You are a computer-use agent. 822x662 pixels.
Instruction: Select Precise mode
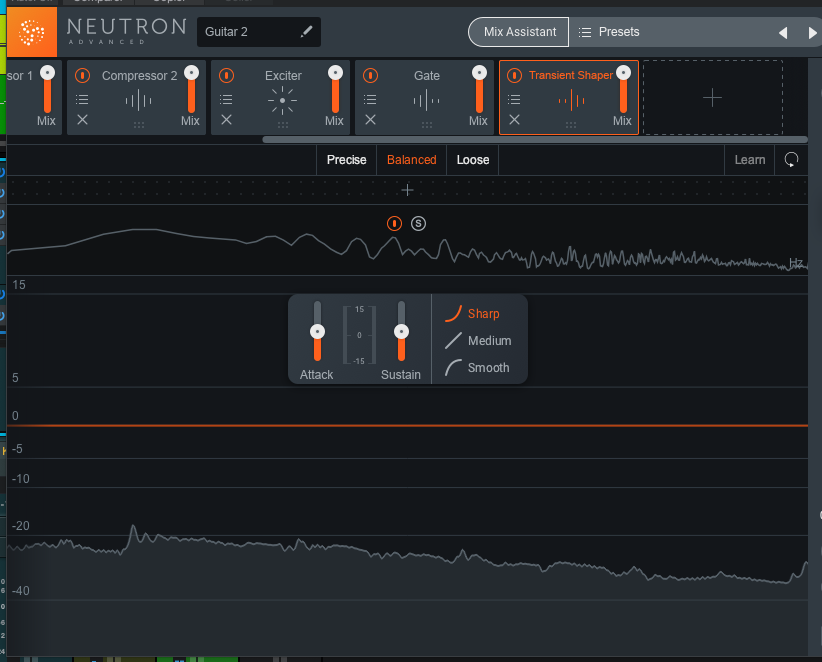click(347, 160)
